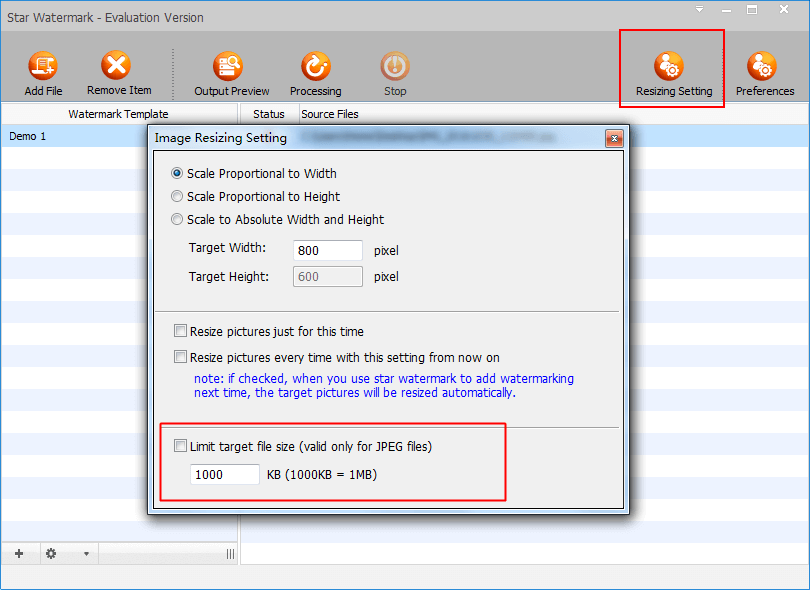
Task: Minimize the Star Watermark window
Action: (x=726, y=11)
